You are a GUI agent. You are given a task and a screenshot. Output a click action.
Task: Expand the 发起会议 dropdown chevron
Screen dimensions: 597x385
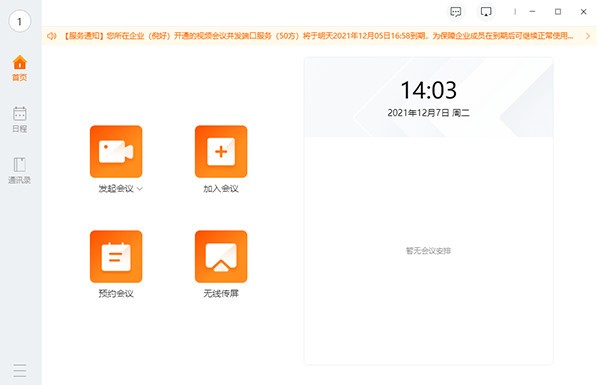(x=140, y=189)
